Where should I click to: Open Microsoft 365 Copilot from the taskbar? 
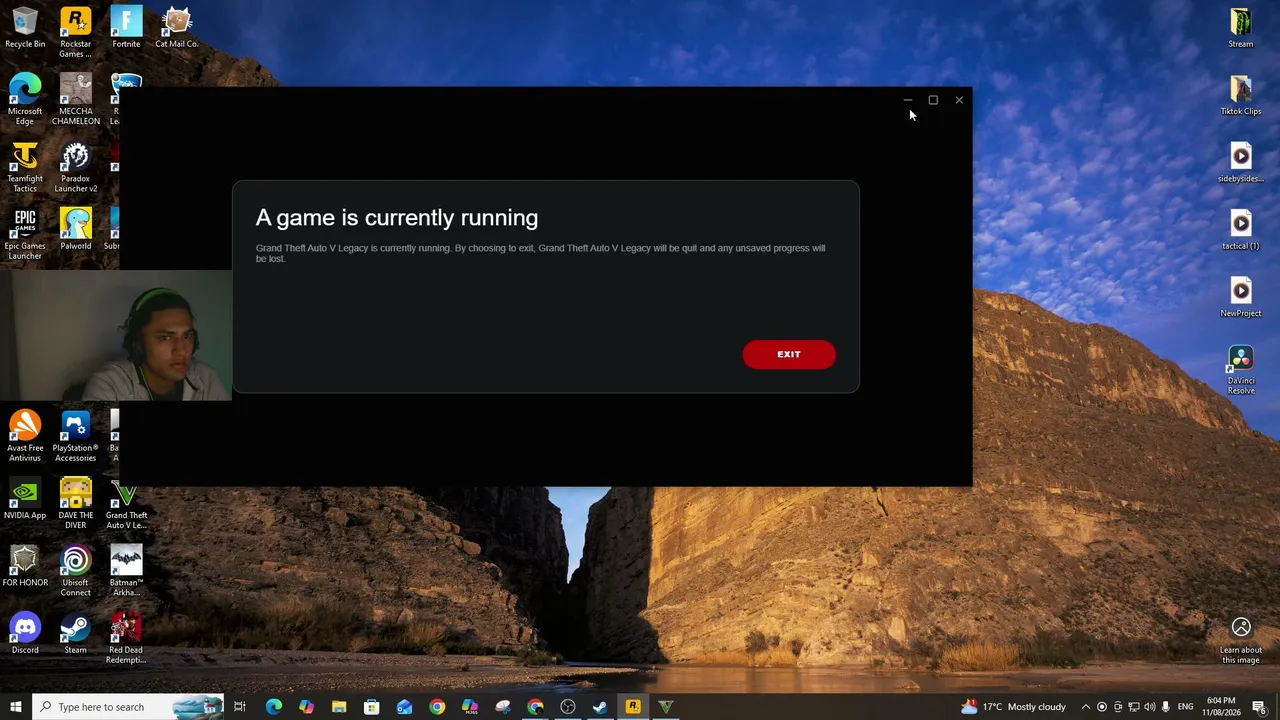(x=470, y=707)
